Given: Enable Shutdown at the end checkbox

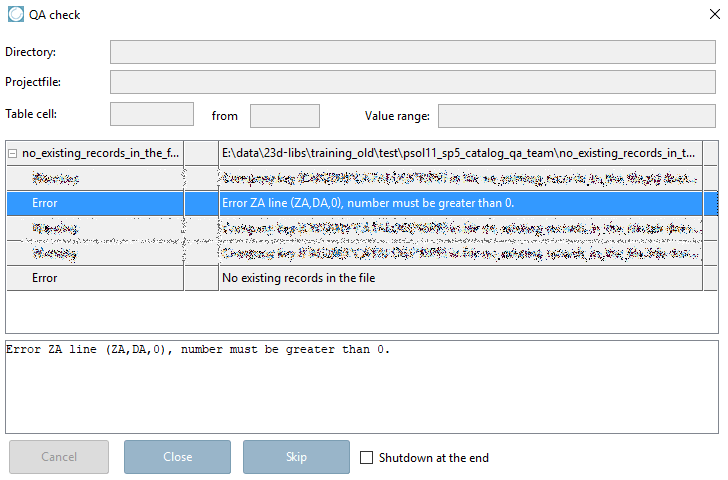Looking at the screenshot, I should click(x=366, y=458).
